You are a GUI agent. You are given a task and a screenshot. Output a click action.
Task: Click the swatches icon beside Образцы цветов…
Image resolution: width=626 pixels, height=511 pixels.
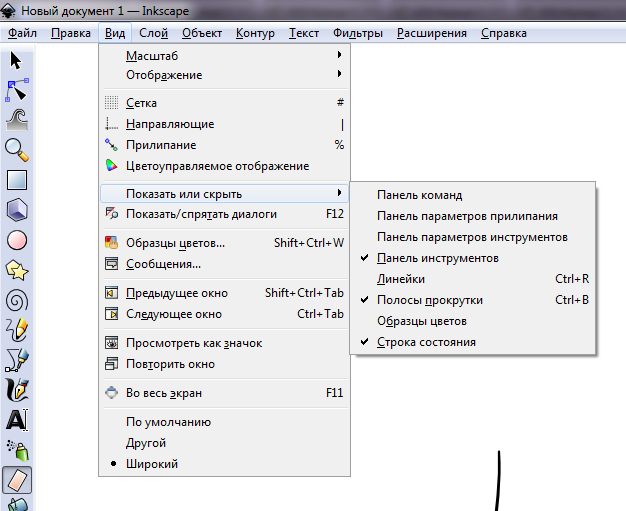111,242
